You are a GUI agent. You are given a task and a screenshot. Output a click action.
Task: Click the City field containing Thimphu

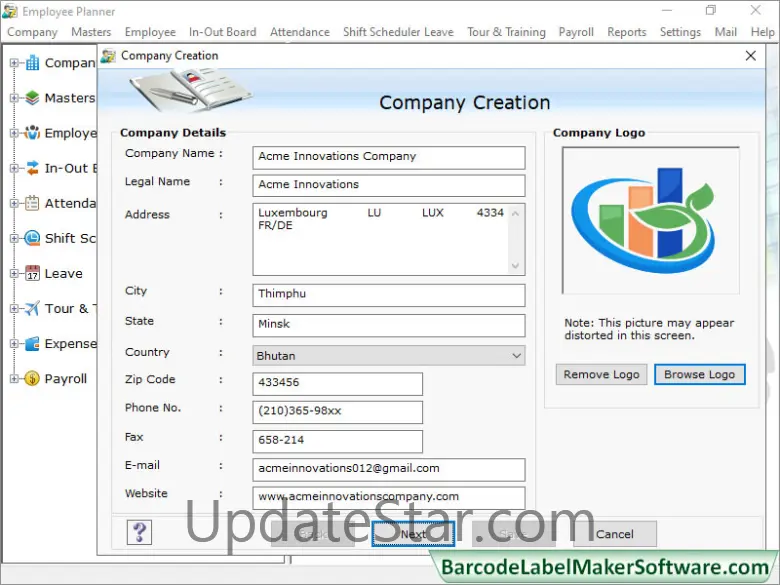(389, 294)
